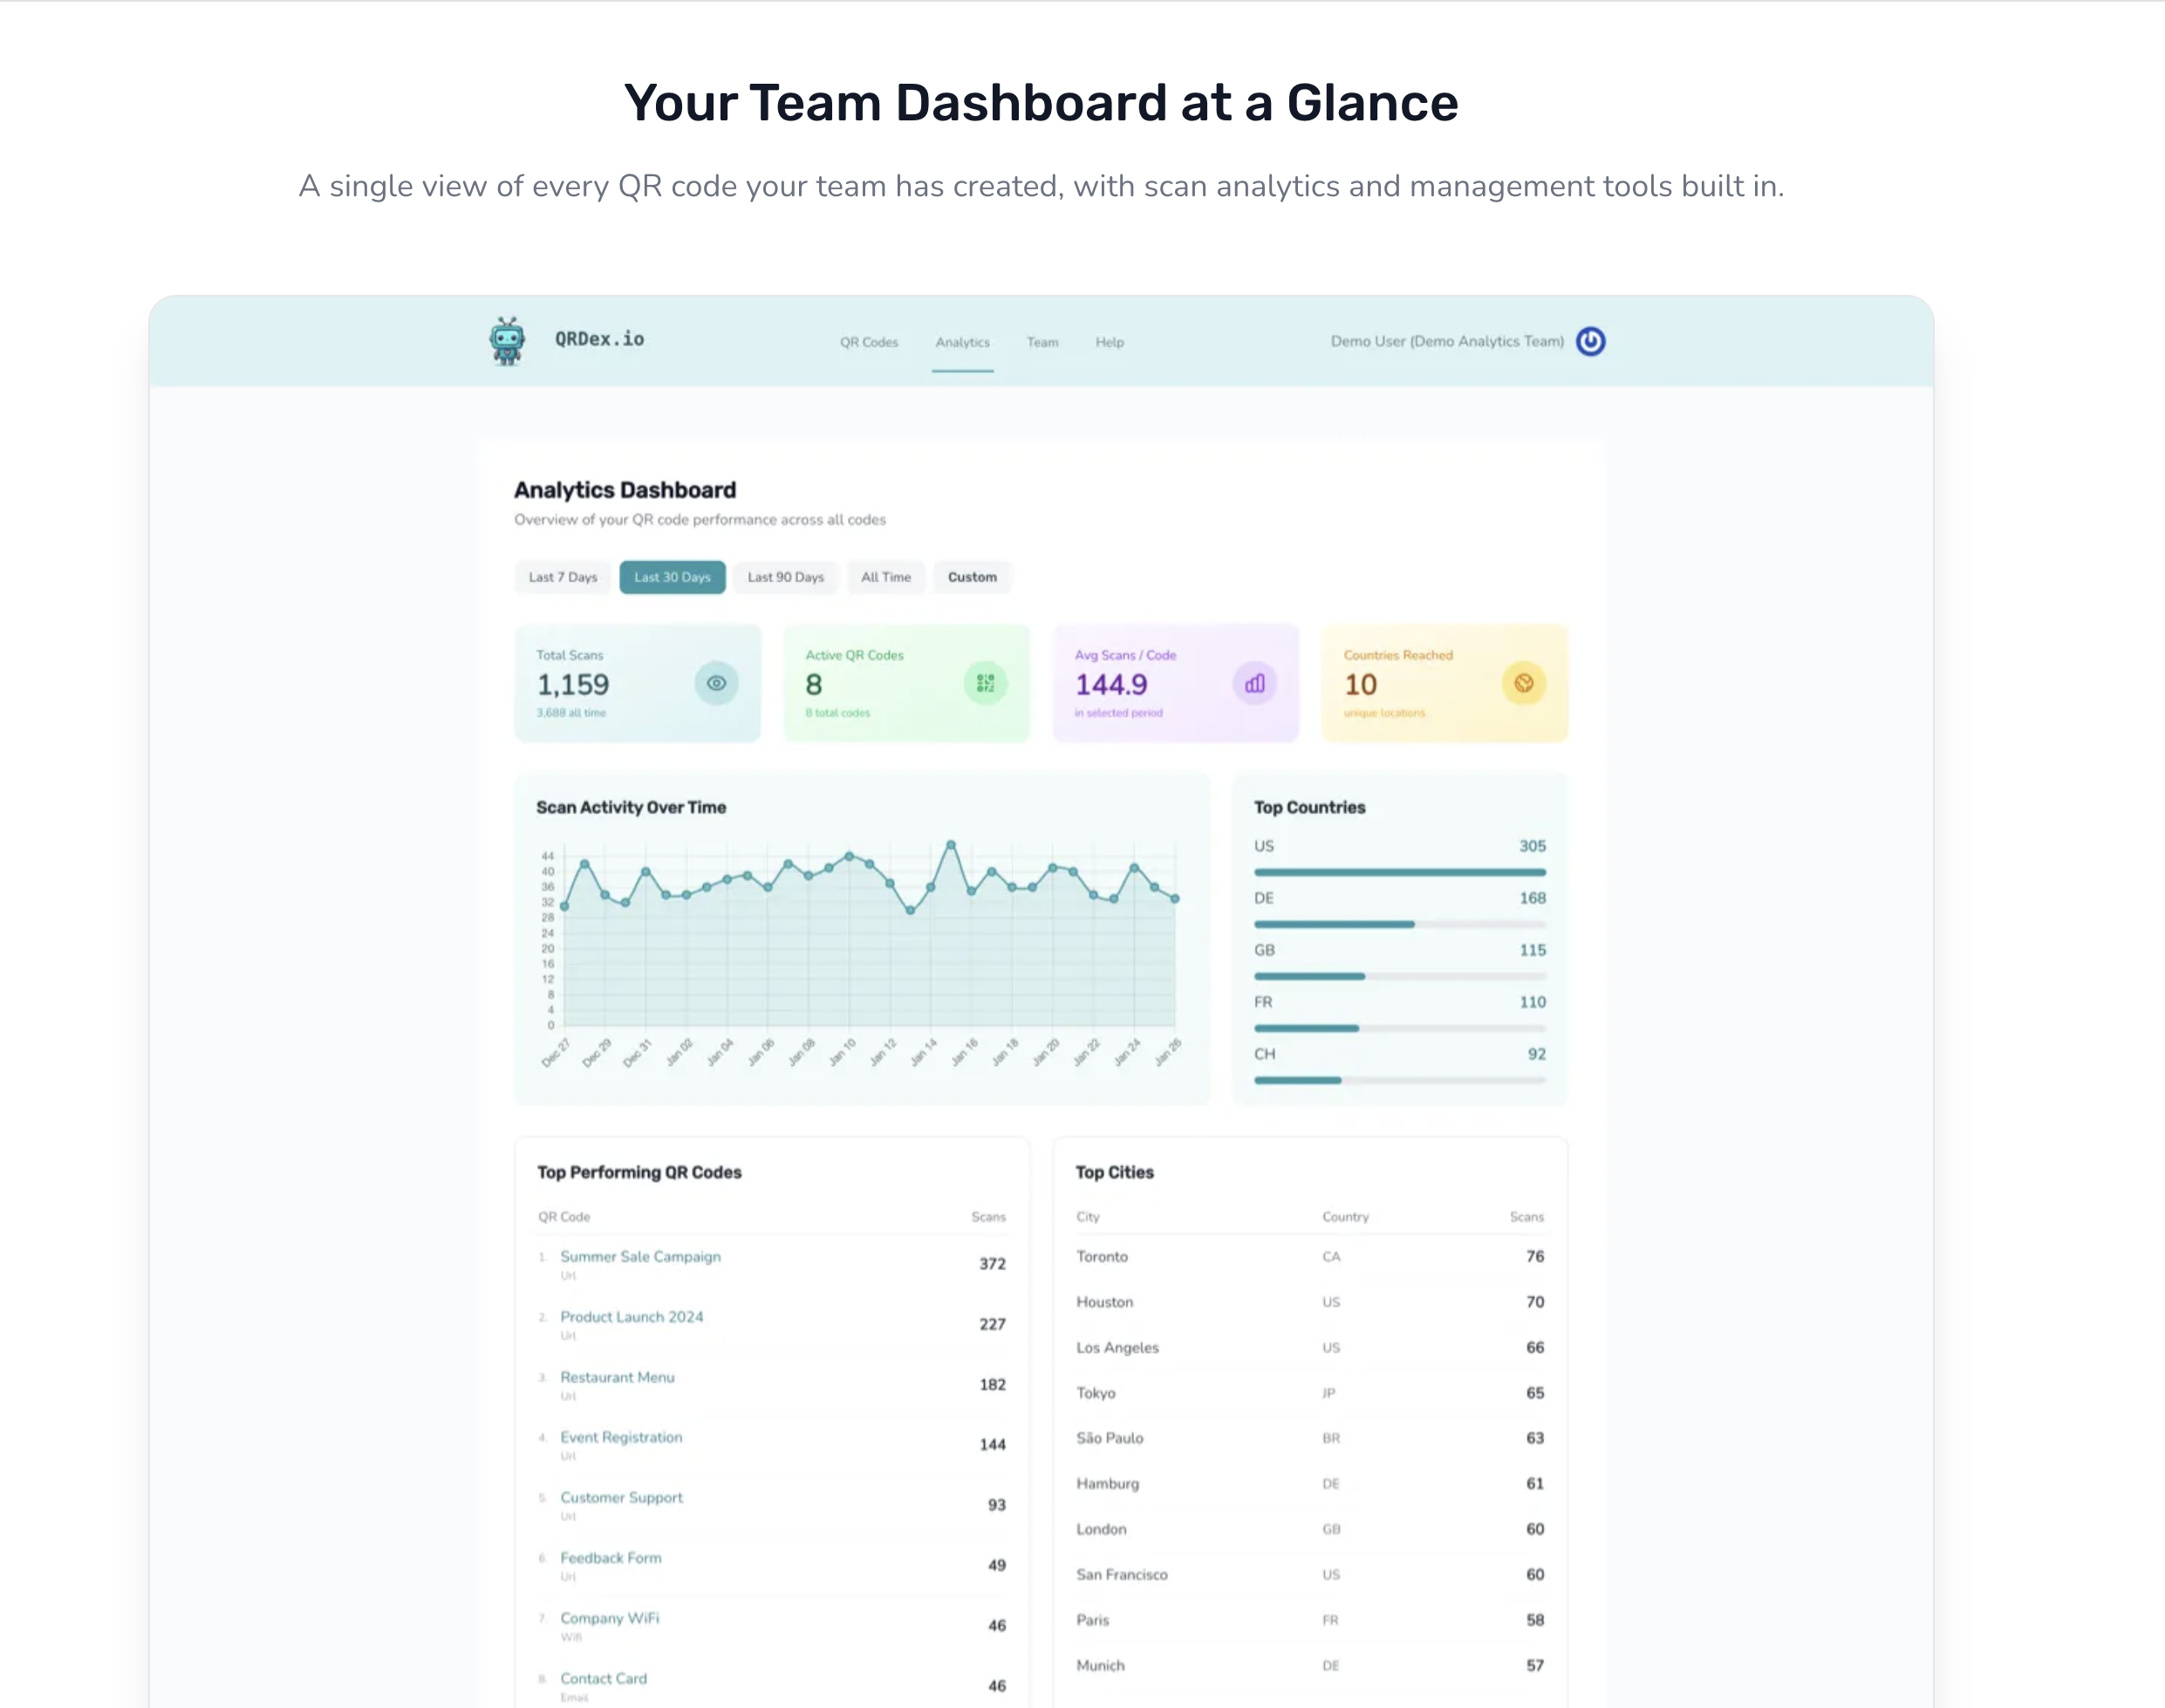
Task: Open the Custom date range option
Action: (x=972, y=578)
